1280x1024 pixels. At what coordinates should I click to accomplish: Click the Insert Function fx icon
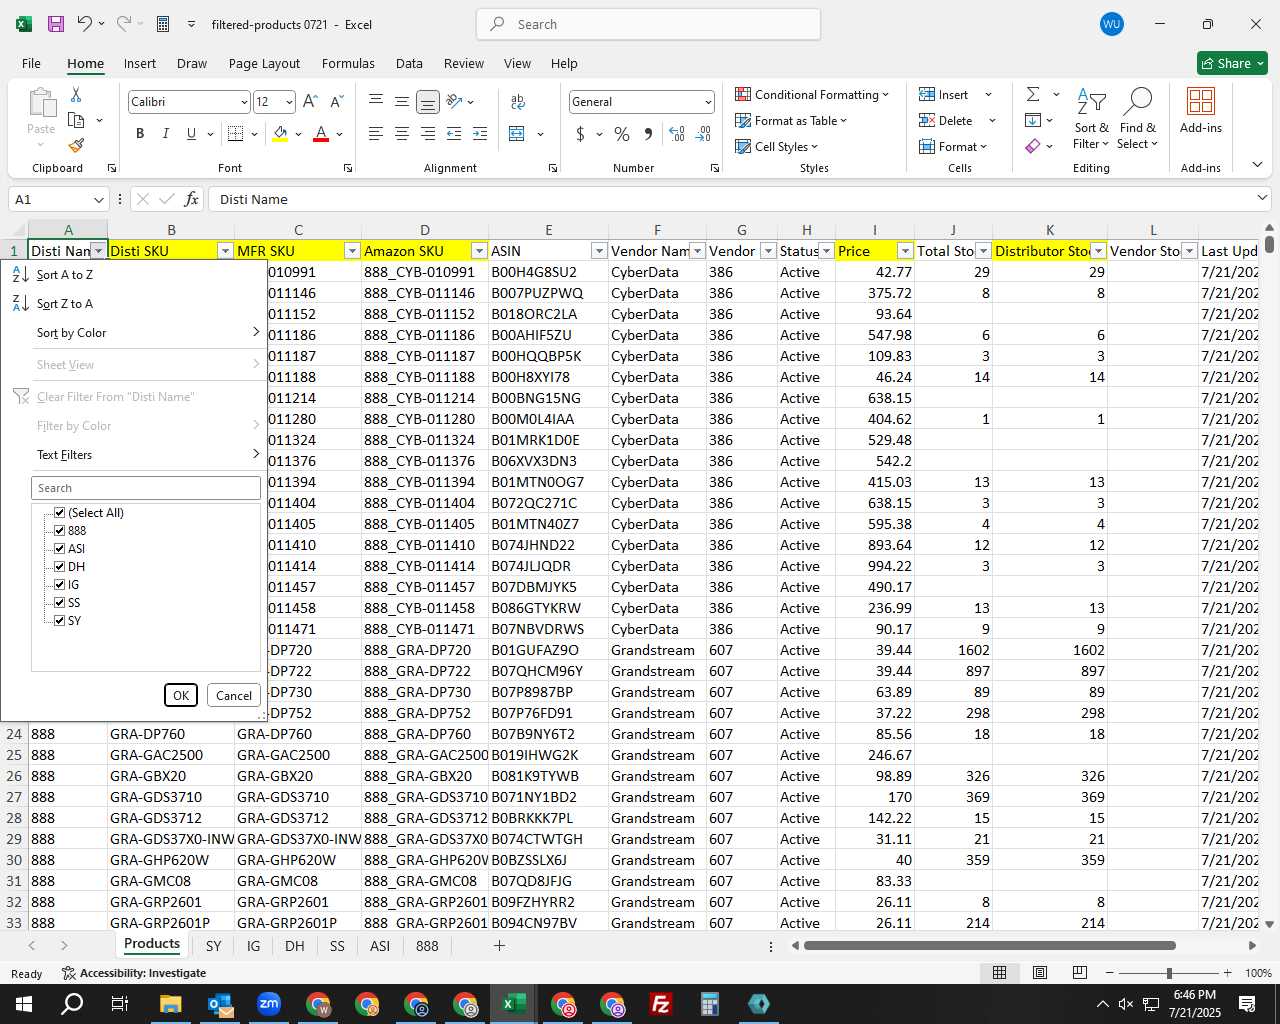point(191,199)
